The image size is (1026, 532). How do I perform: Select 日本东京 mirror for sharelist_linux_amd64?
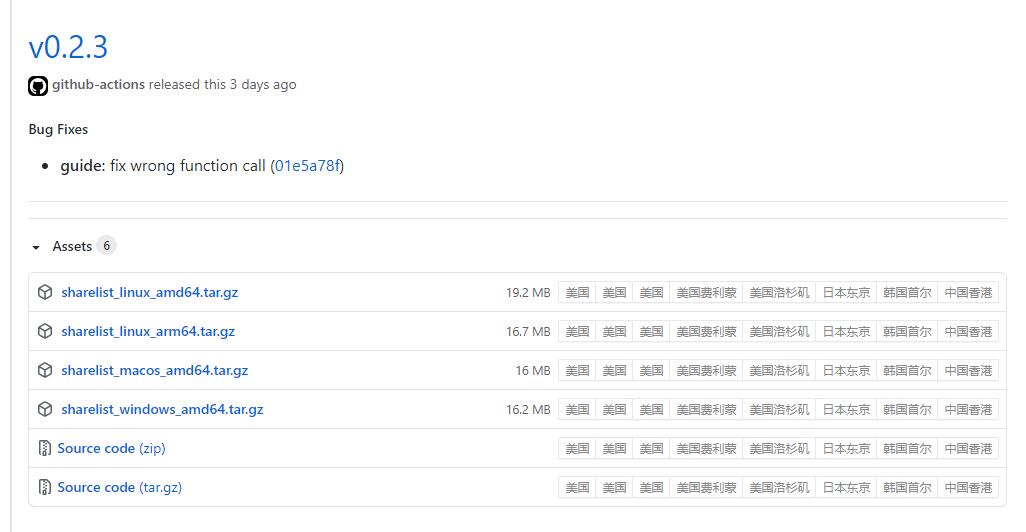pos(846,293)
